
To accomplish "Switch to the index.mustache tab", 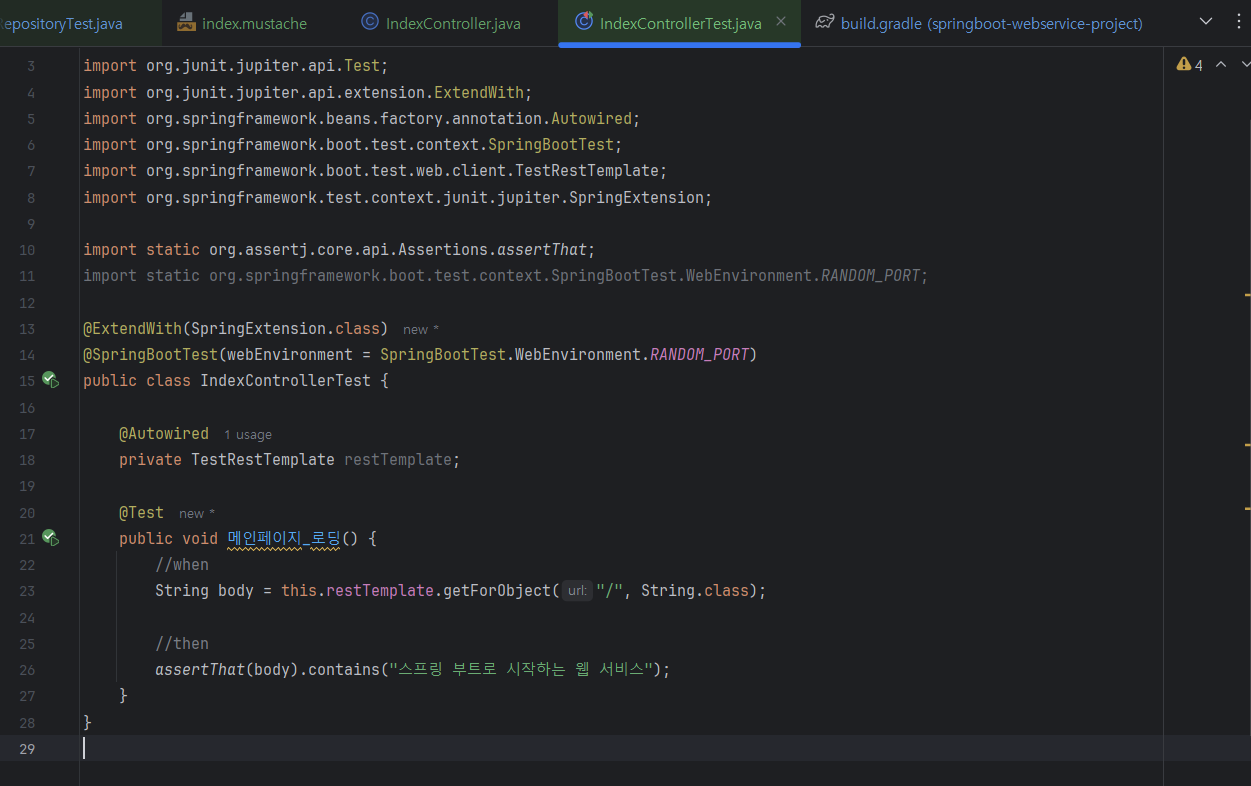I will (x=242, y=23).
